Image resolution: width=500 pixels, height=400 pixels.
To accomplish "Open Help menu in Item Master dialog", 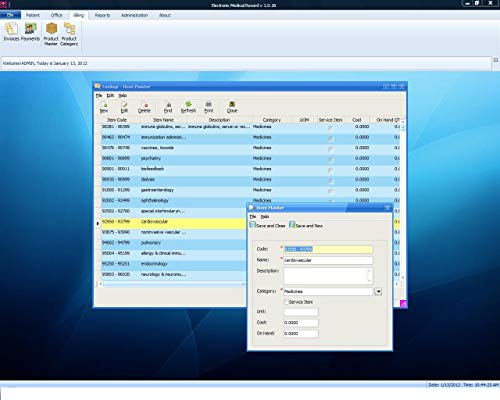I will [x=265, y=217].
